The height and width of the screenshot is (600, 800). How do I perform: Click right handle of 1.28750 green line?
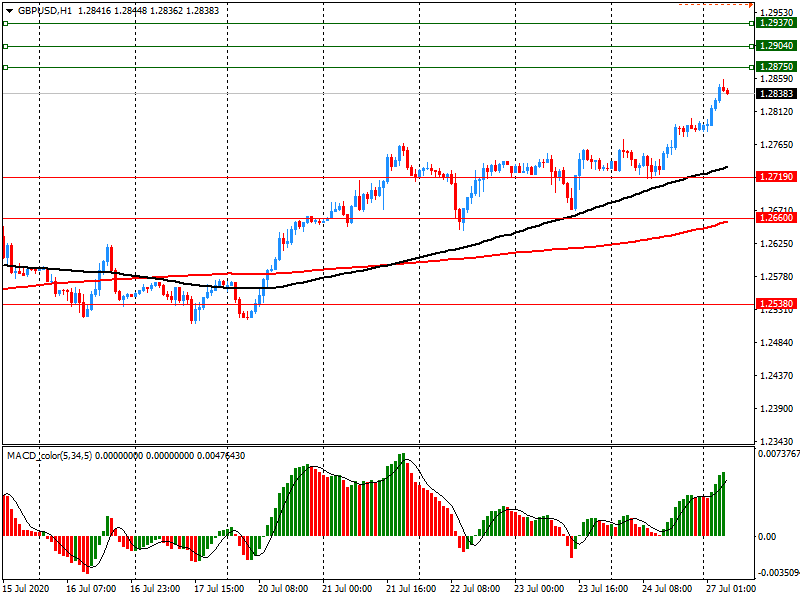(752, 67)
